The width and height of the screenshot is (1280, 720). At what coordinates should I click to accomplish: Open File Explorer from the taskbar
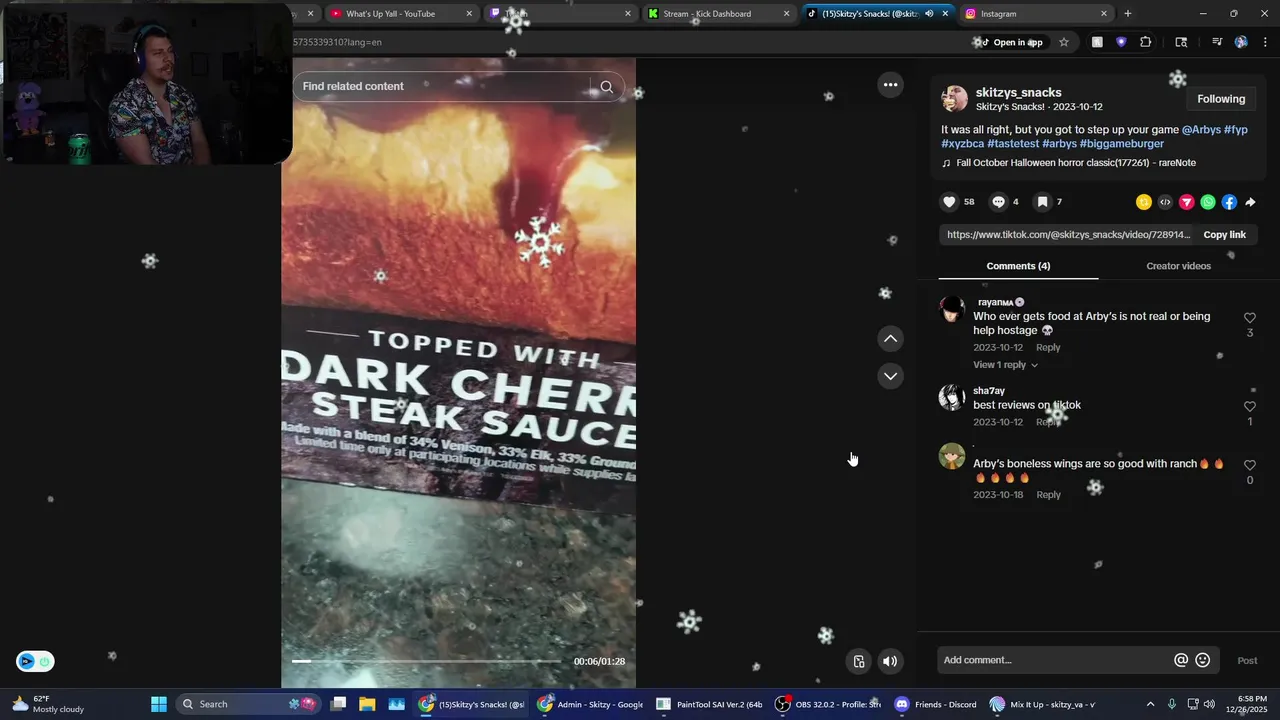(x=367, y=704)
